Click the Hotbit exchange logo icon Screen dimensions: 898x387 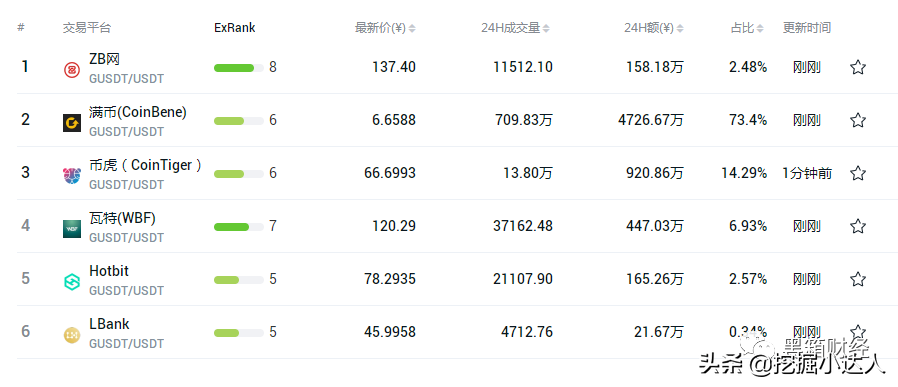(x=72, y=282)
